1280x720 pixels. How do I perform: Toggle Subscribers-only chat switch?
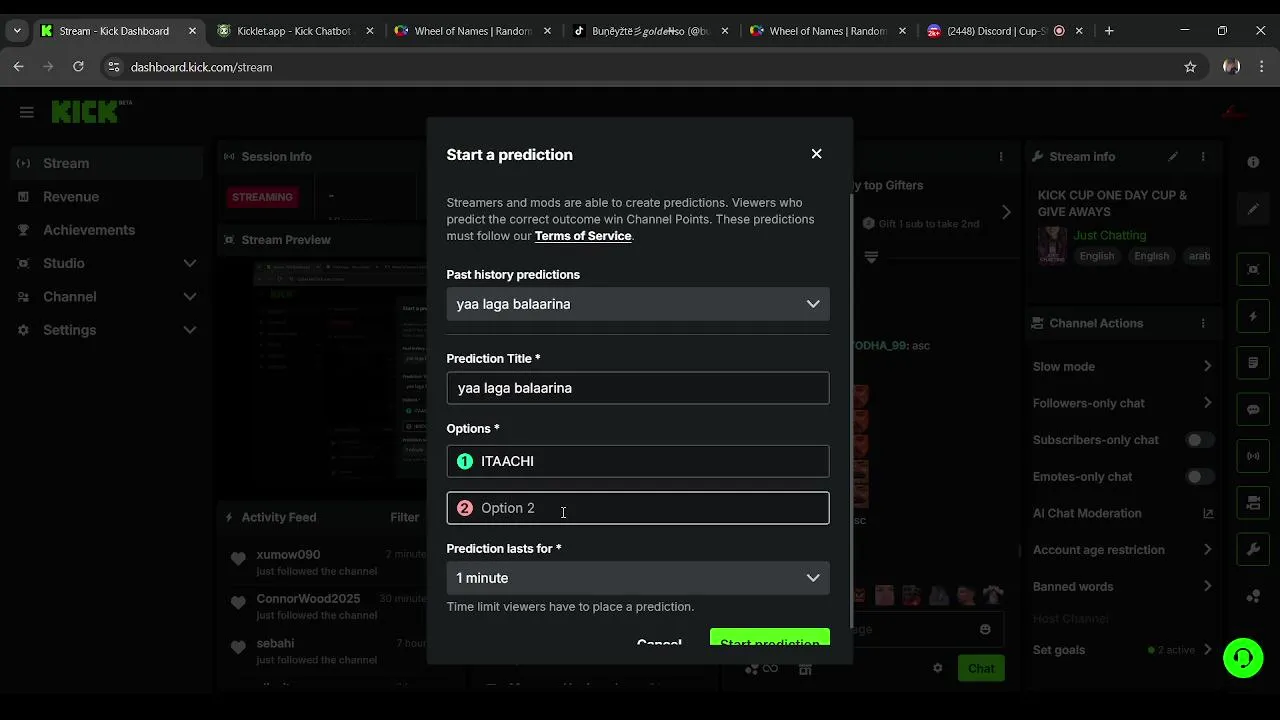point(1199,440)
